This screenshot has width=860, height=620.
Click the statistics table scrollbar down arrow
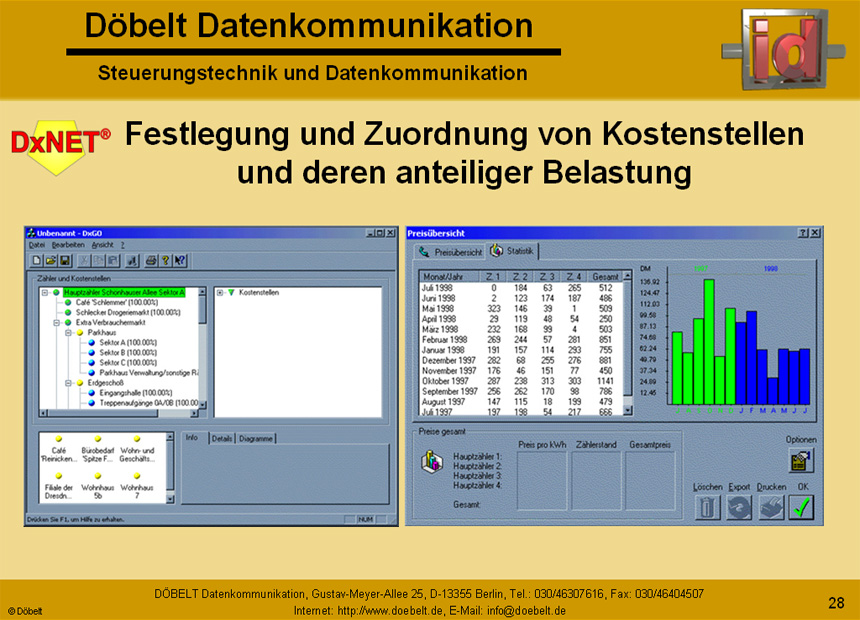[x=627, y=410]
